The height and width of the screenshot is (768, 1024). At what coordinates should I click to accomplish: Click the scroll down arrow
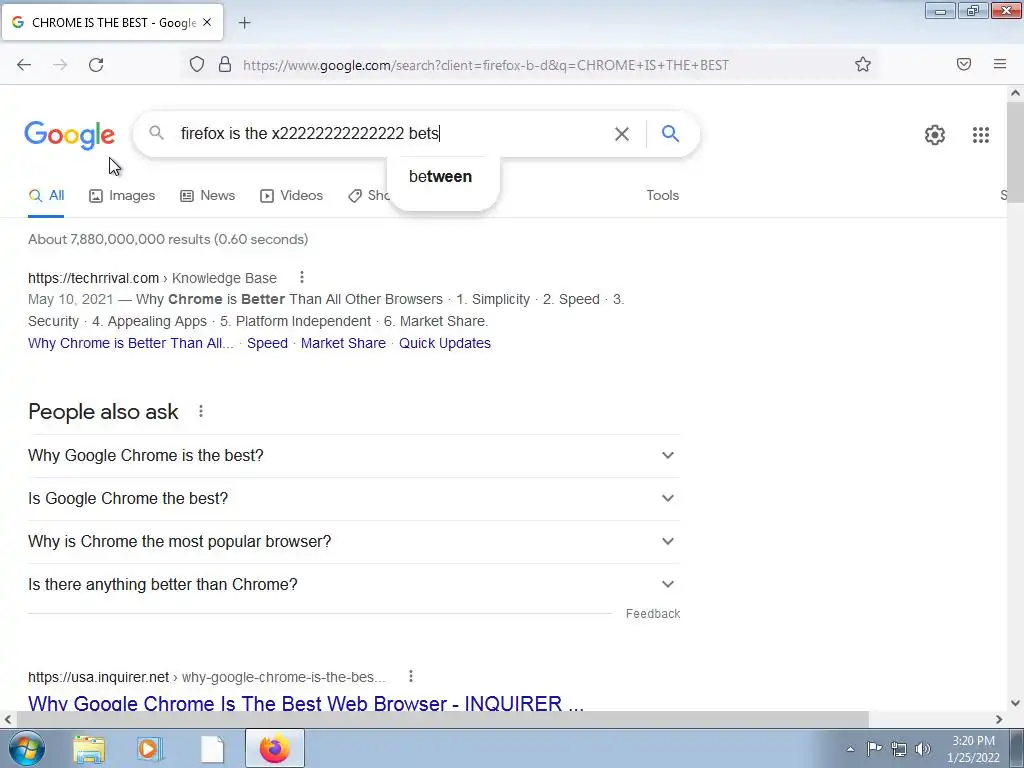pos(1015,703)
